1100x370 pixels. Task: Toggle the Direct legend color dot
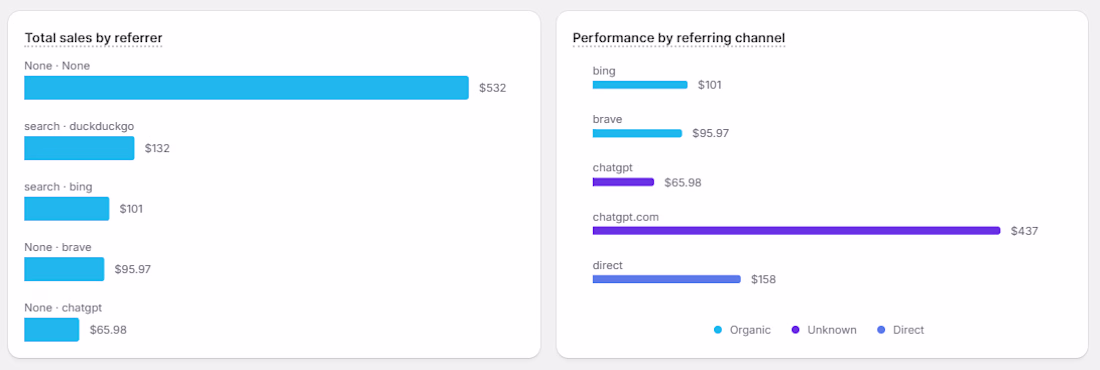[880, 330]
